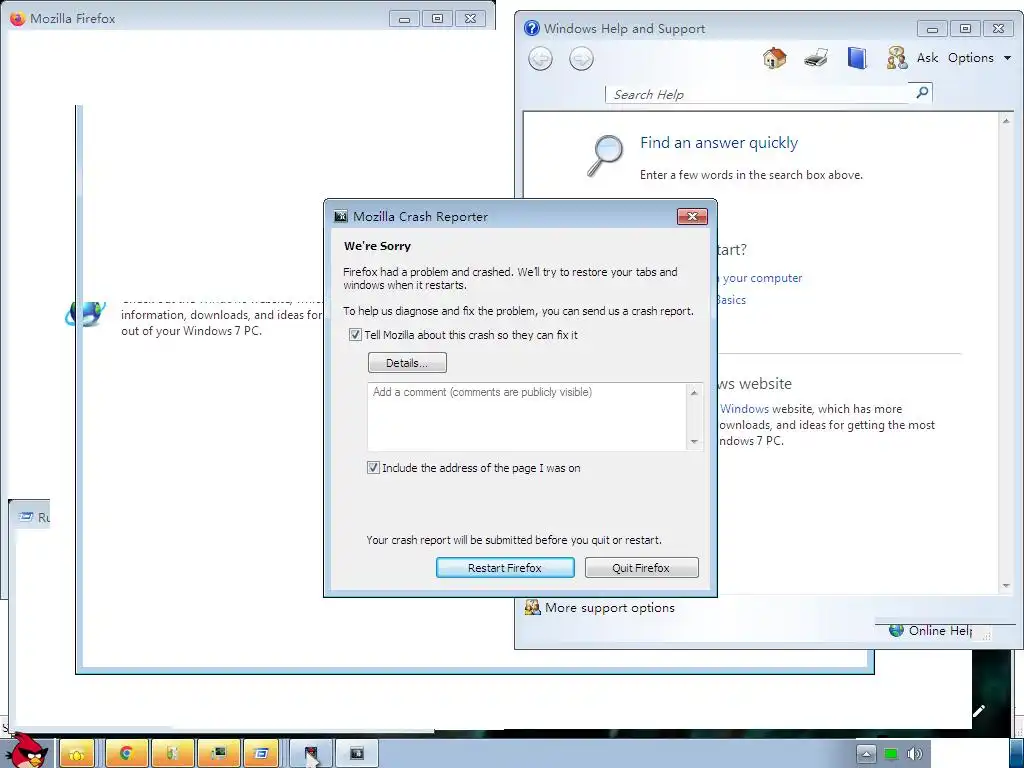Open 'More support options' link
This screenshot has width=1024, height=768.
tap(609, 607)
